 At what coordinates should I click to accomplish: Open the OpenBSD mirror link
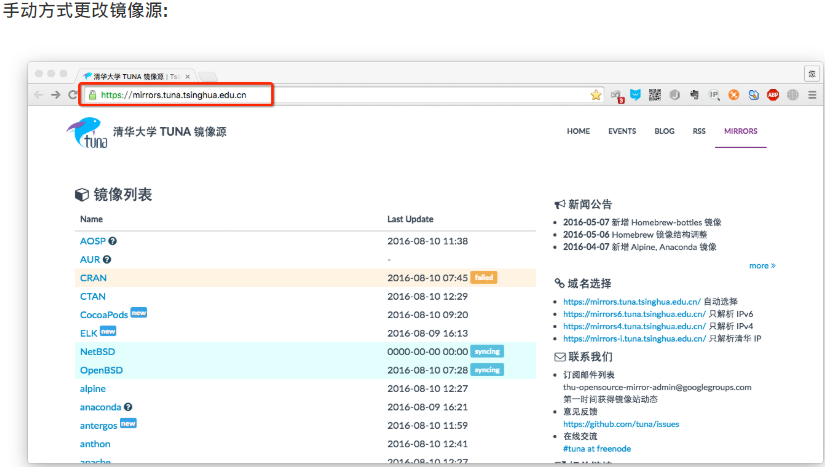click(x=101, y=370)
